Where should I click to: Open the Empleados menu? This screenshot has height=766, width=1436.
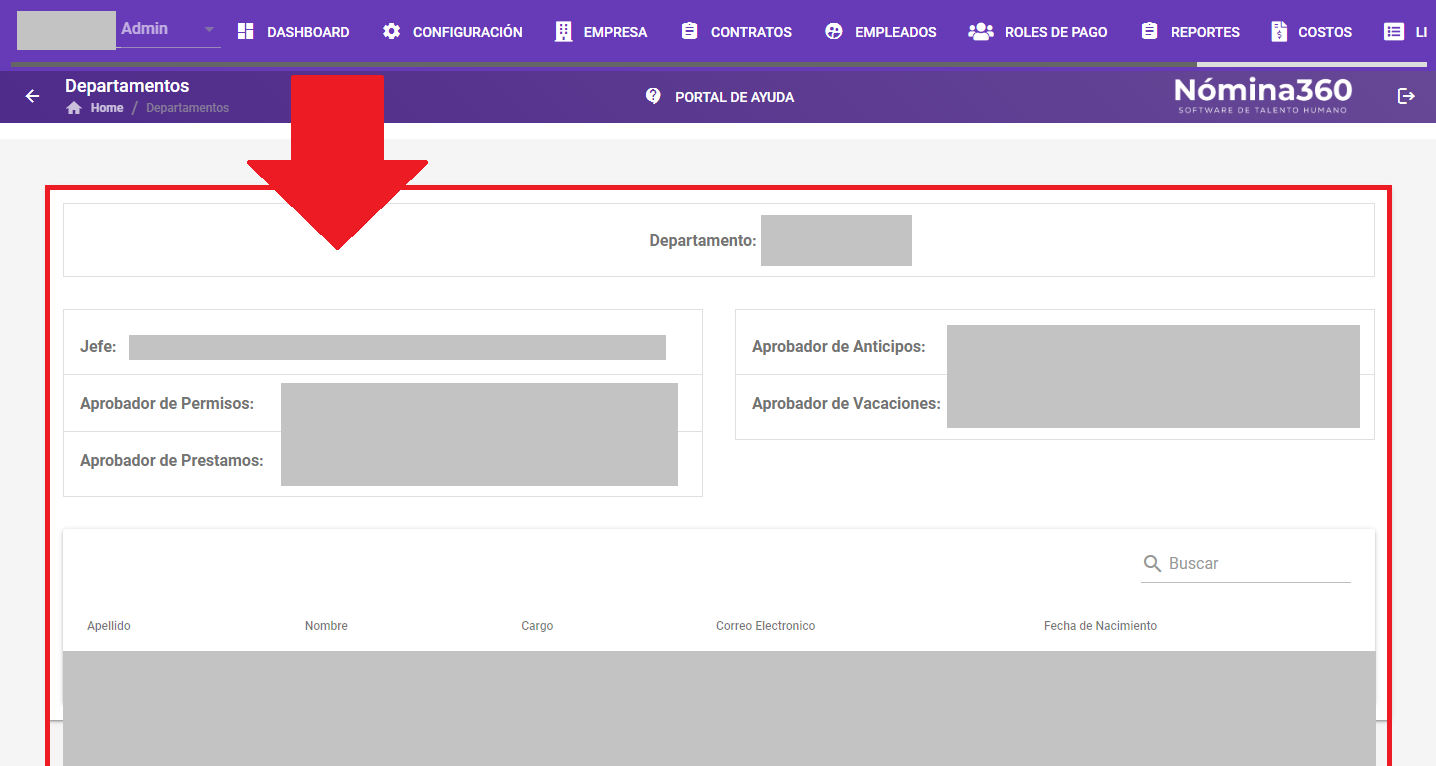[880, 32]
